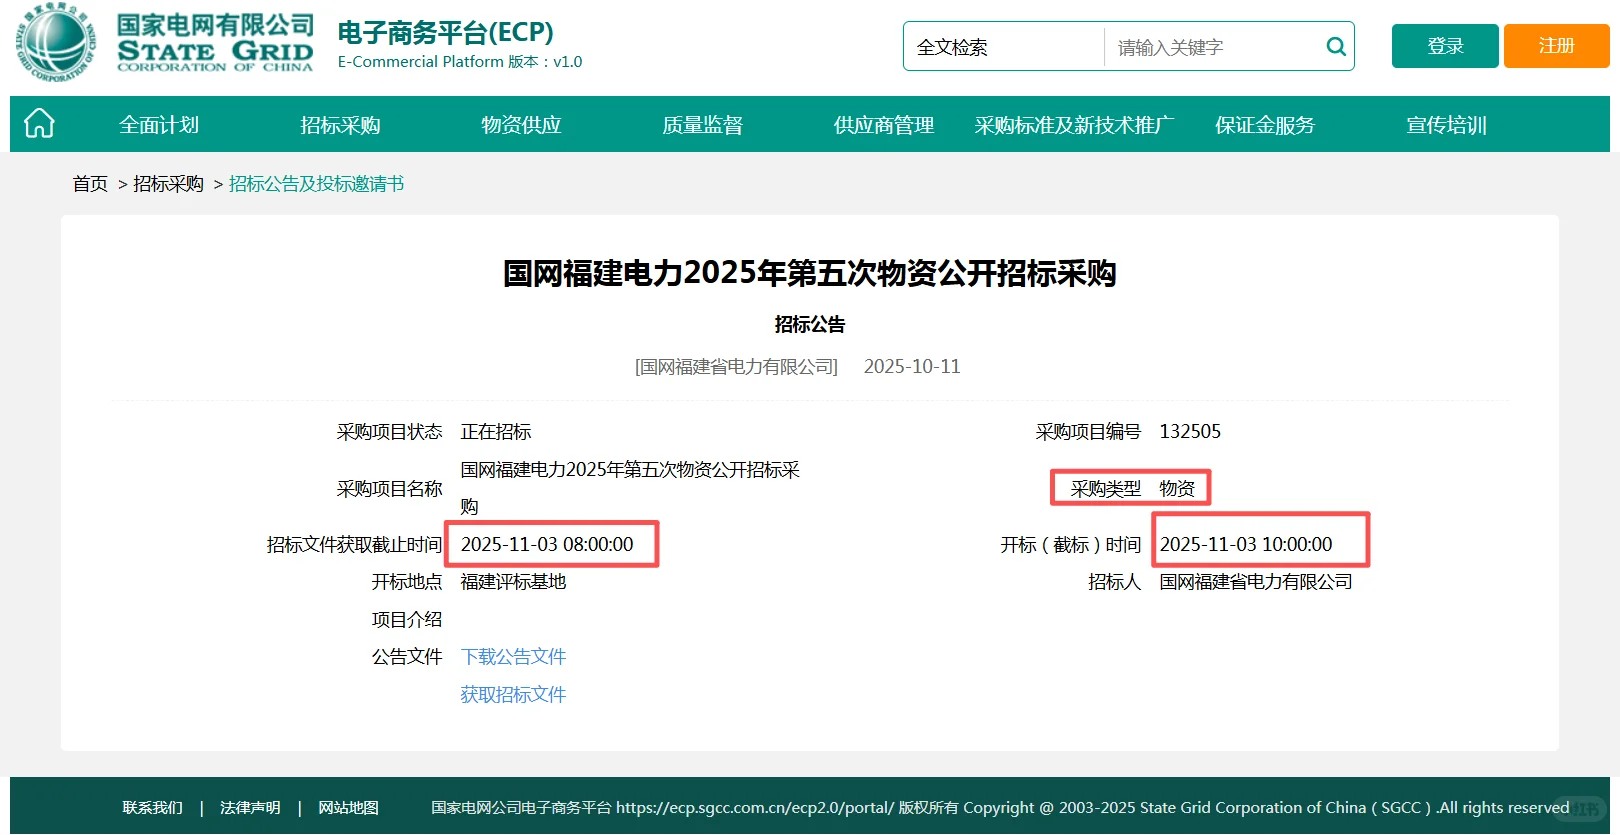This screenshot has height=835, width=1620.
Task: Open the 招标采购 menu
Action: (x=340, y=125)
